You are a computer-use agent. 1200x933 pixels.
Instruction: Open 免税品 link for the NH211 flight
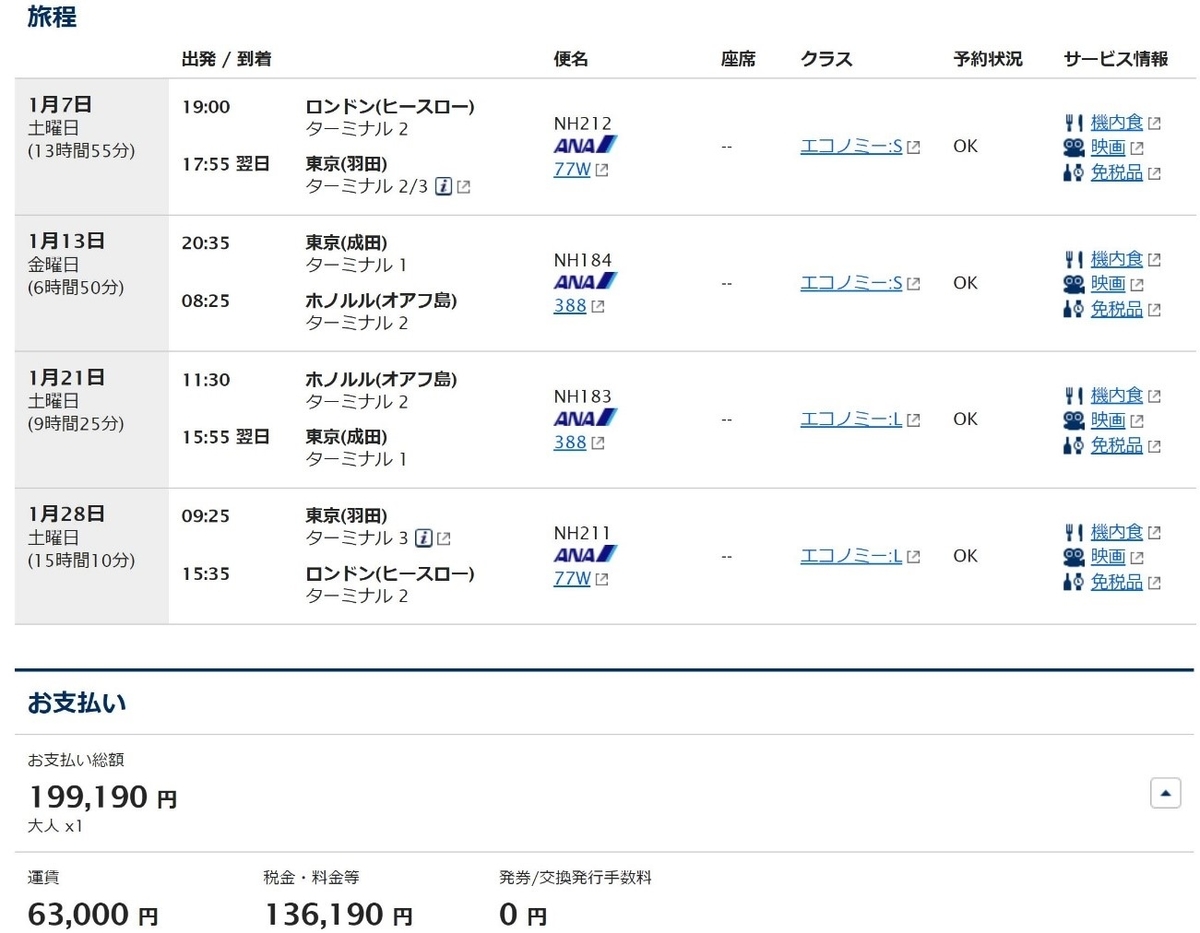(1117, 582)
